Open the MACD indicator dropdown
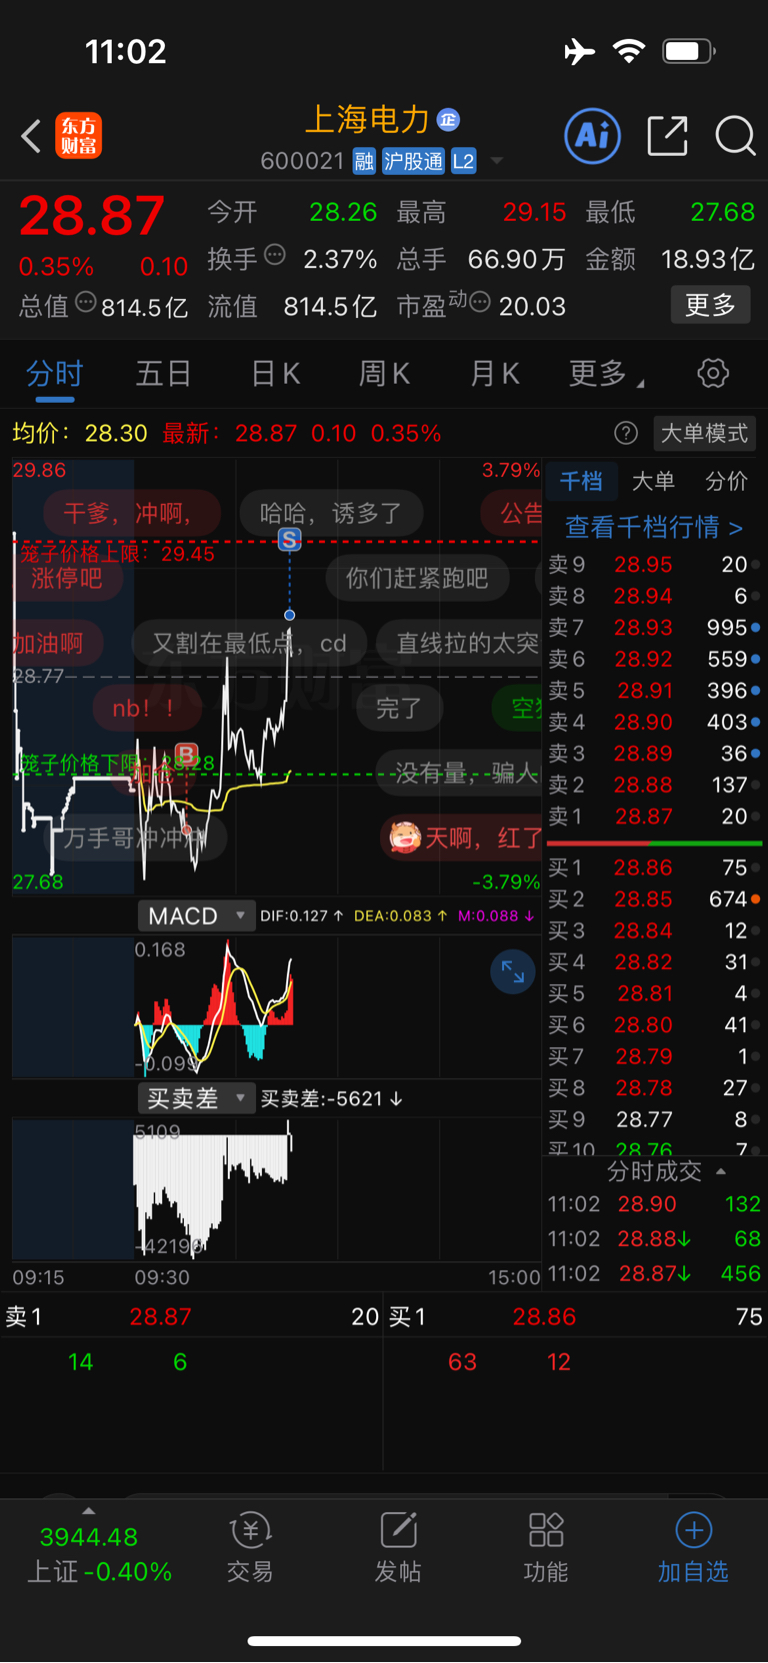 coord(196,916)
